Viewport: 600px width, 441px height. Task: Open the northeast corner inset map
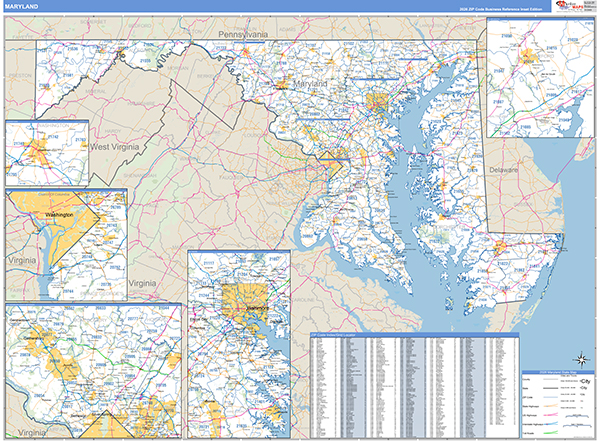coord(540,77)
